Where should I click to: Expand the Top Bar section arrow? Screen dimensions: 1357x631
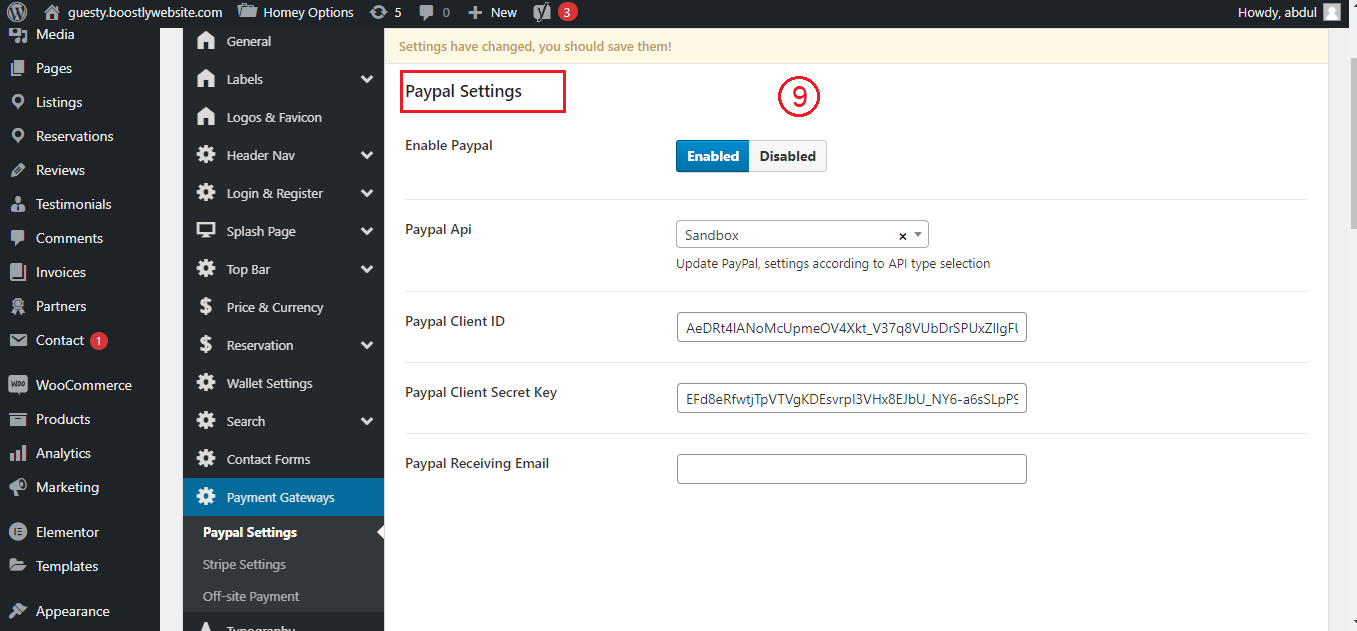point(367,269)
